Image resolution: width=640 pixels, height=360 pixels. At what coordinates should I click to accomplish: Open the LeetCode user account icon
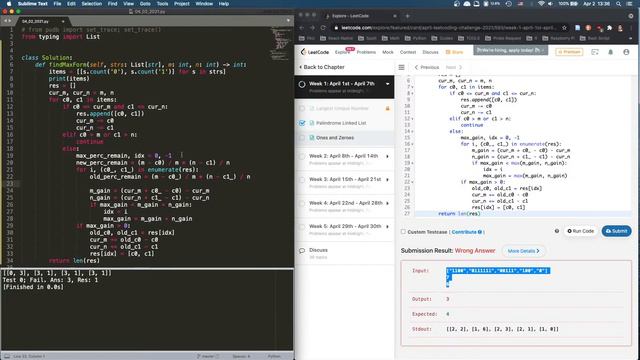626,52
